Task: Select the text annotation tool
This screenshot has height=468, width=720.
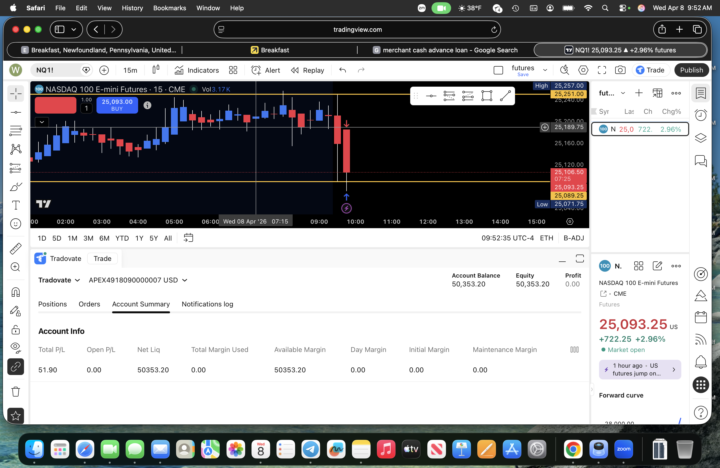Action: click(16, 205)
